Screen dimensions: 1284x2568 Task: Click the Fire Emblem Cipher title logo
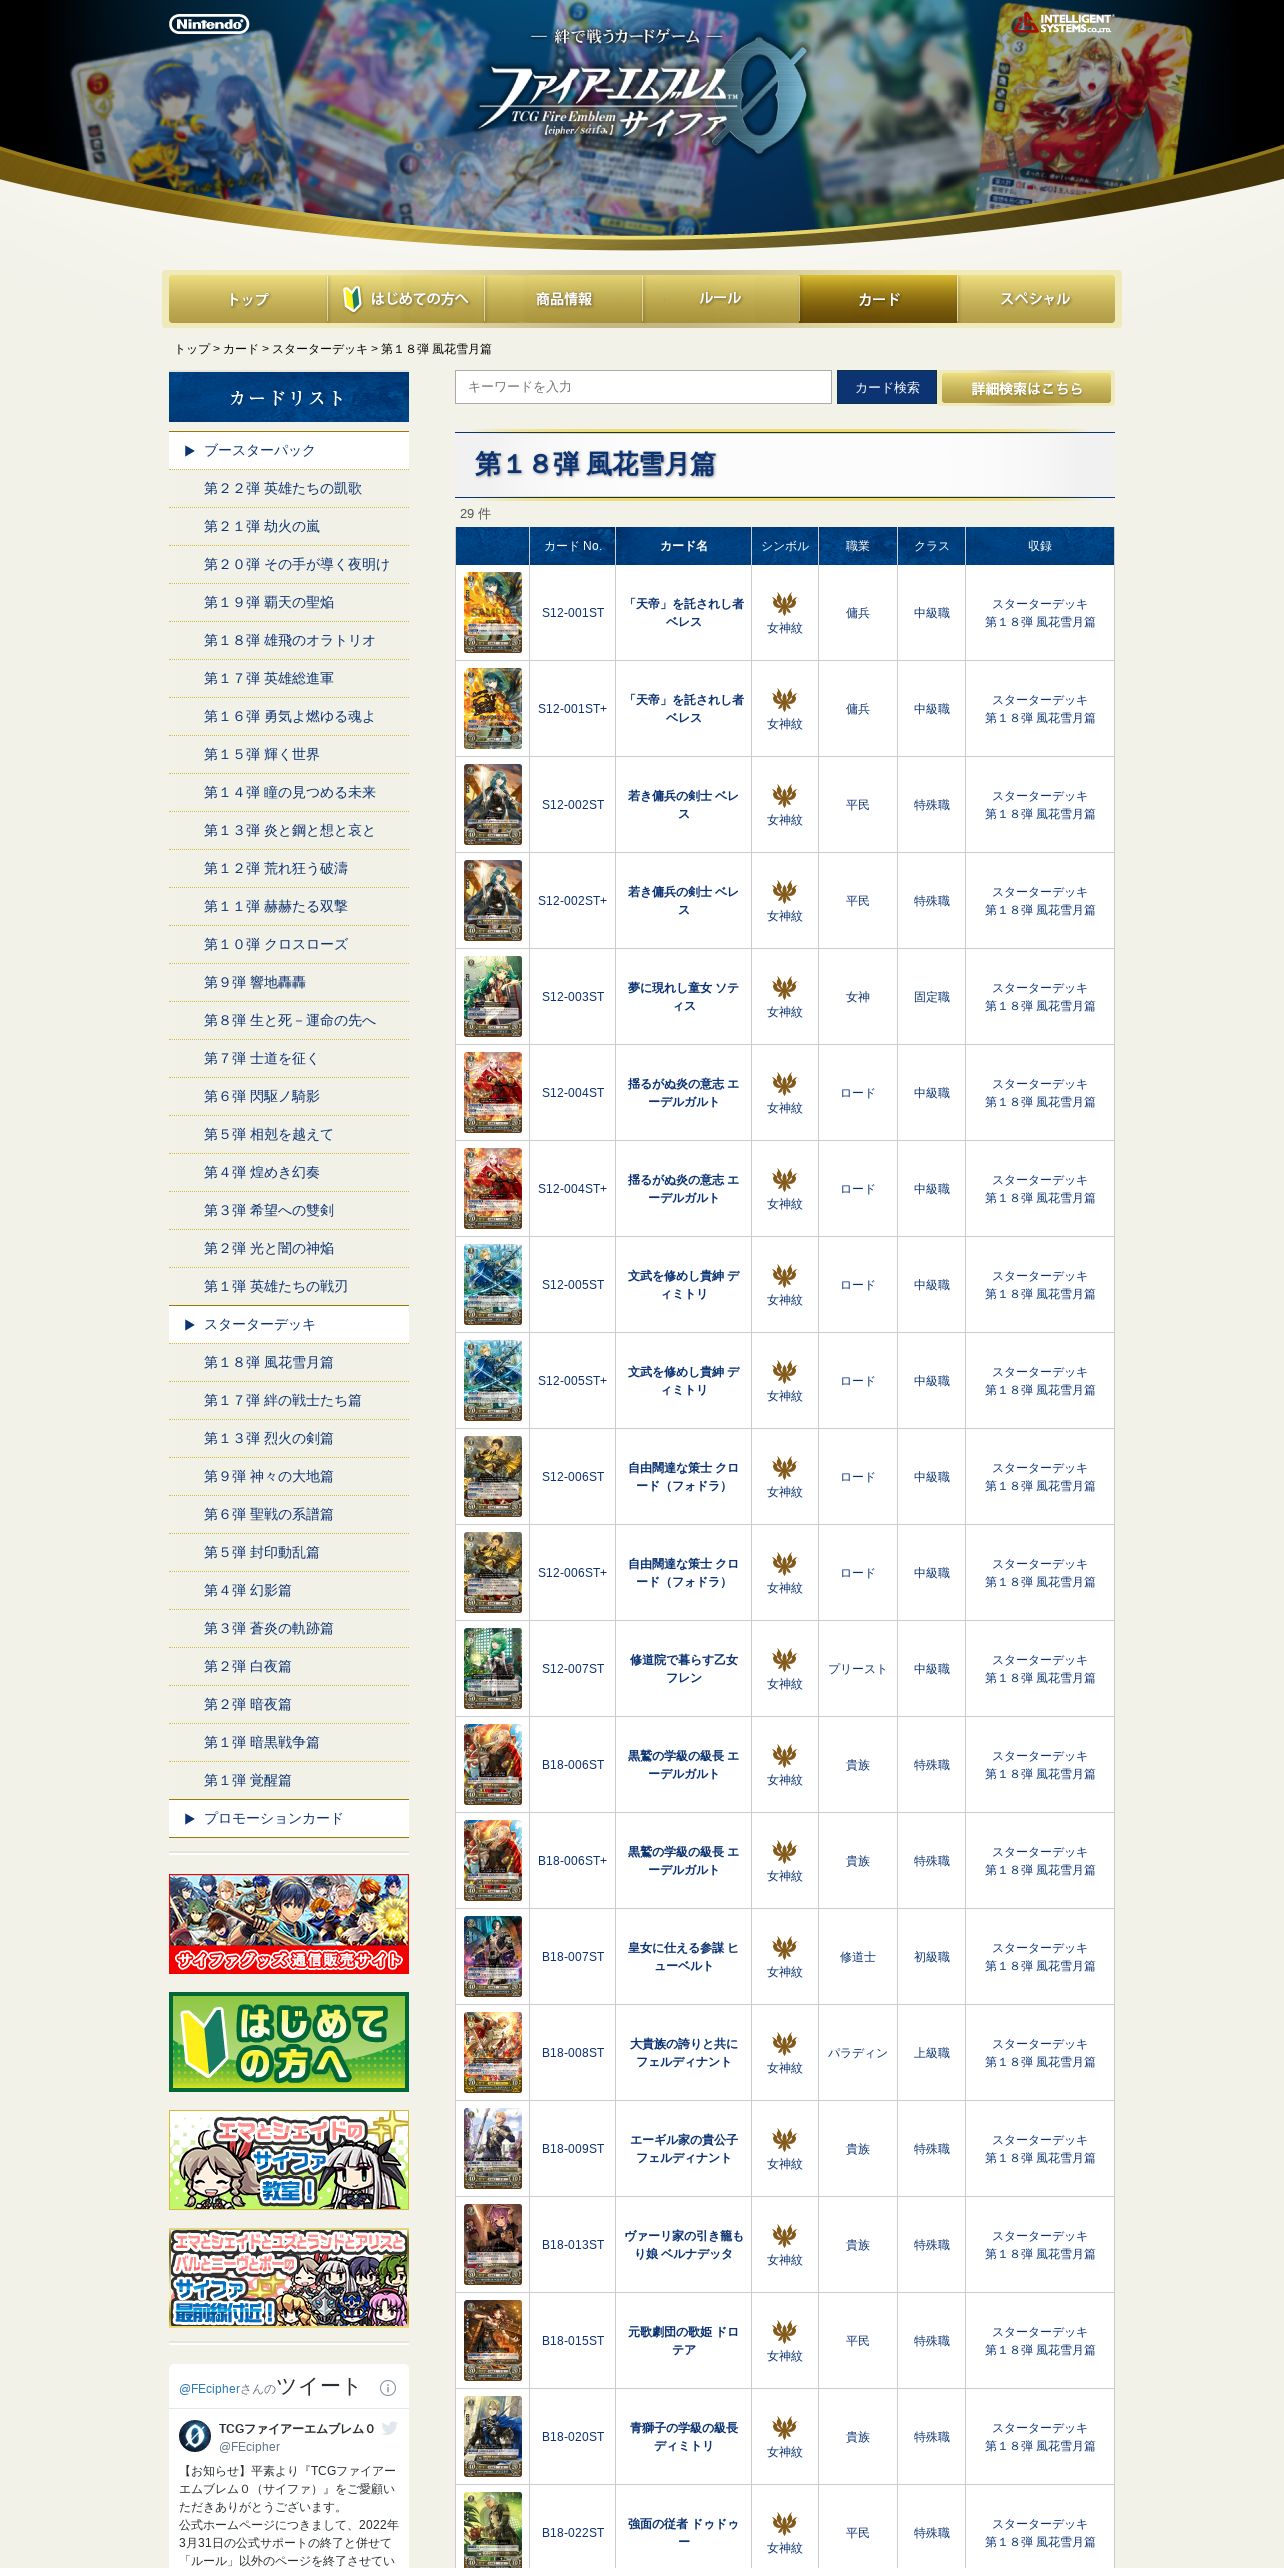(640, 97)
